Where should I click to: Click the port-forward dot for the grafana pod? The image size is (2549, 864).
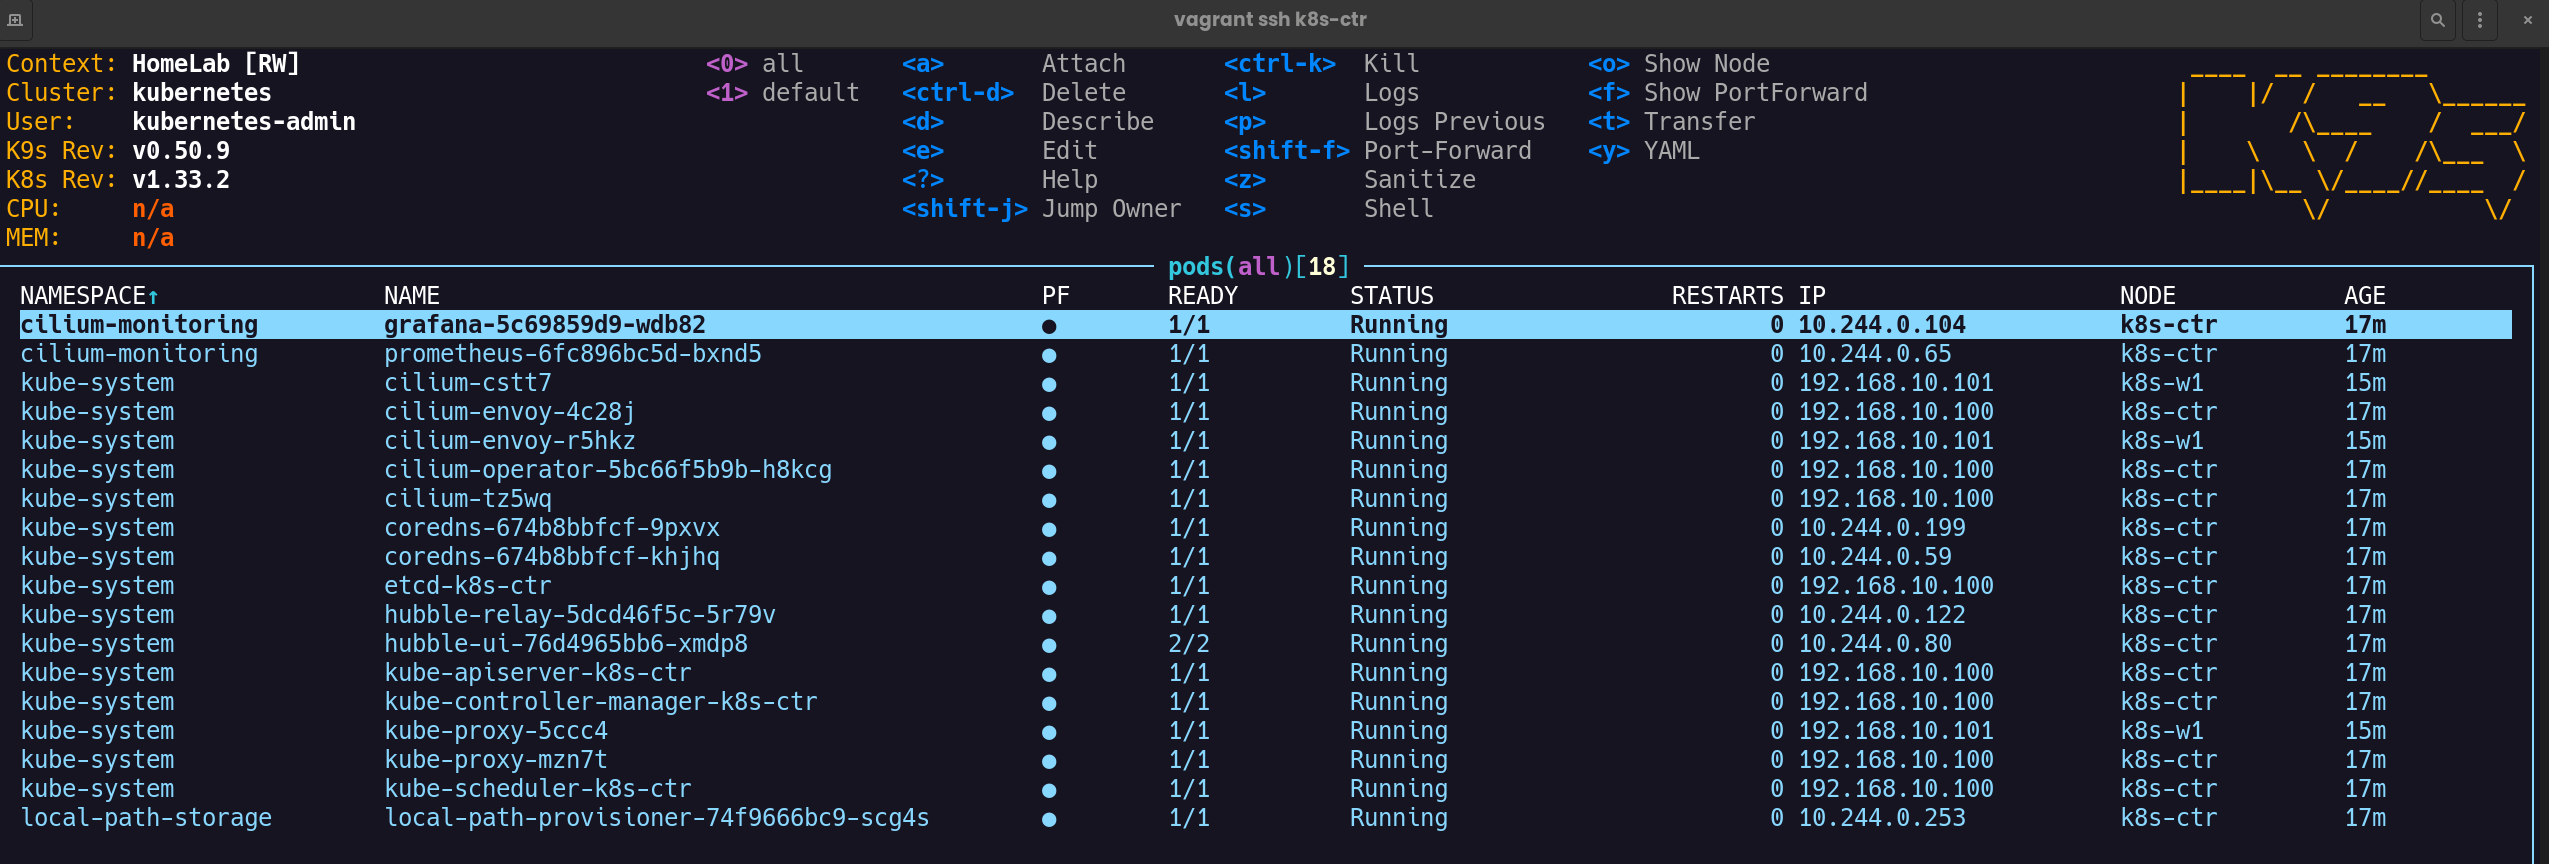tap(1049, 326)
